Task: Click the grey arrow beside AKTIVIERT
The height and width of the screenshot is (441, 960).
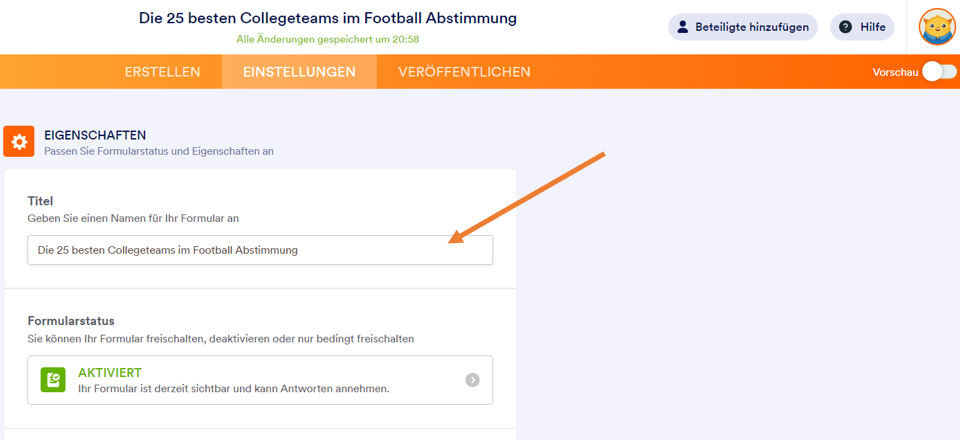Action: pyautogui.click(x=473, y=380)
